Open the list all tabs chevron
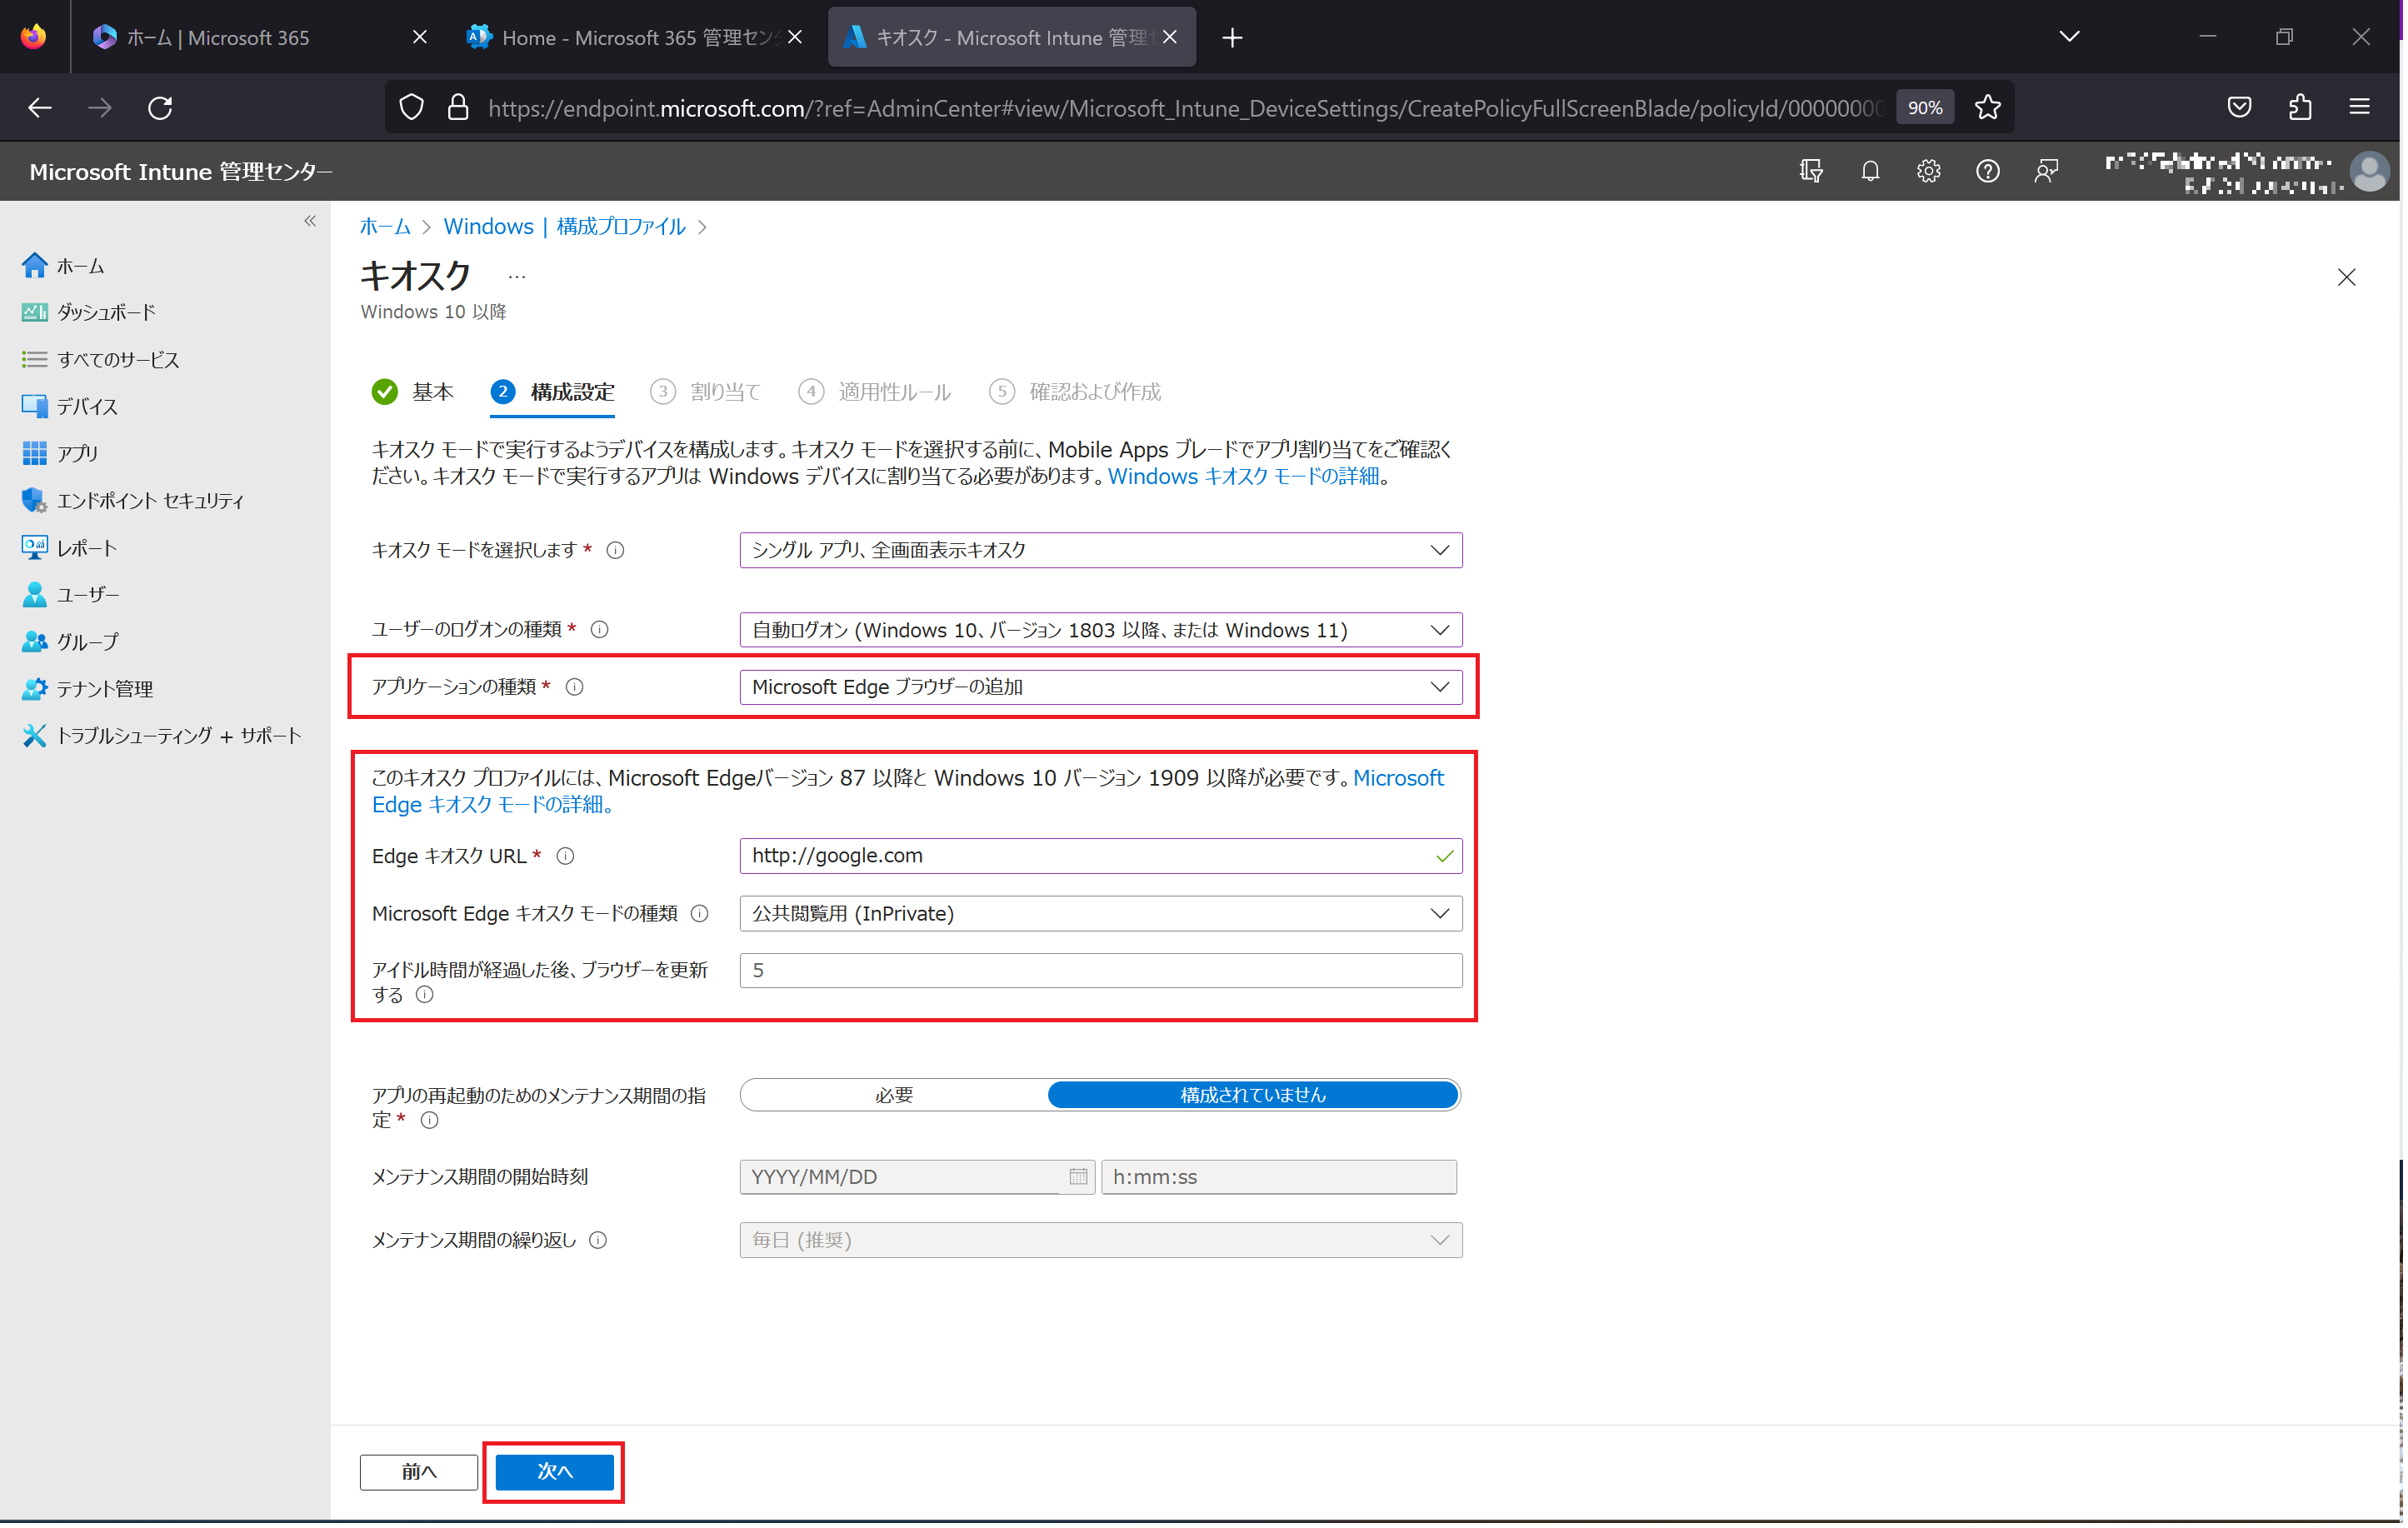This screenshot has height=1528, width=2408. (x=2073, y=37)
